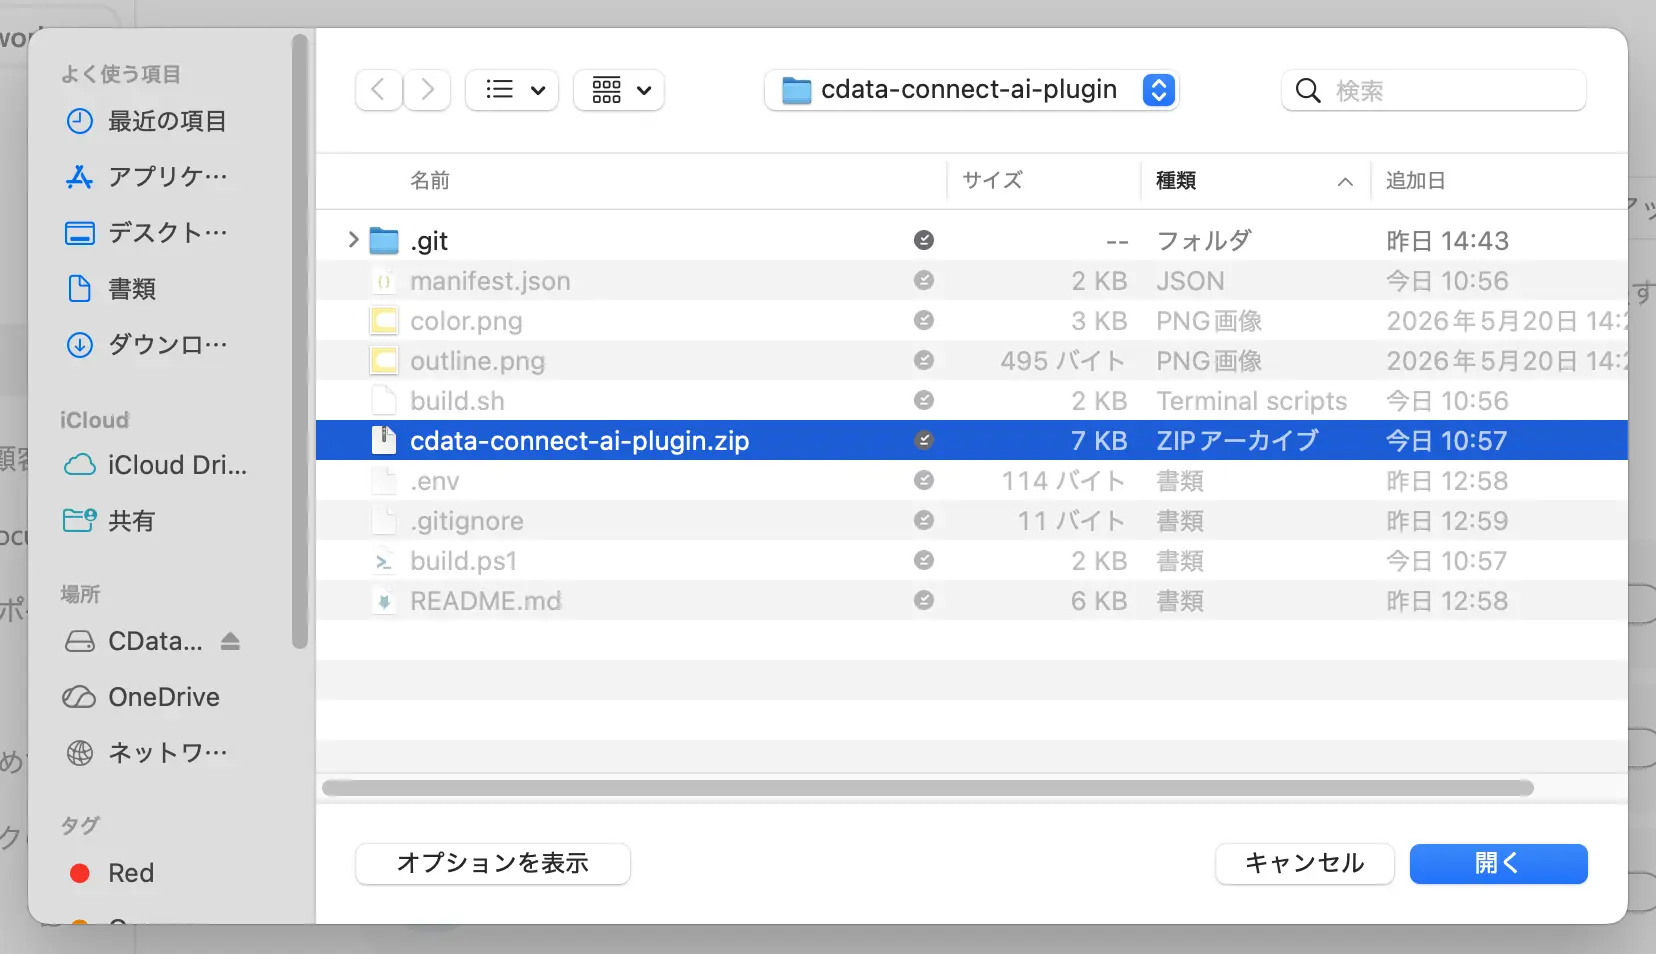Click the 今日 10:57 date of the zip file
1656x954 pixels.
[x=1446, y=441]
